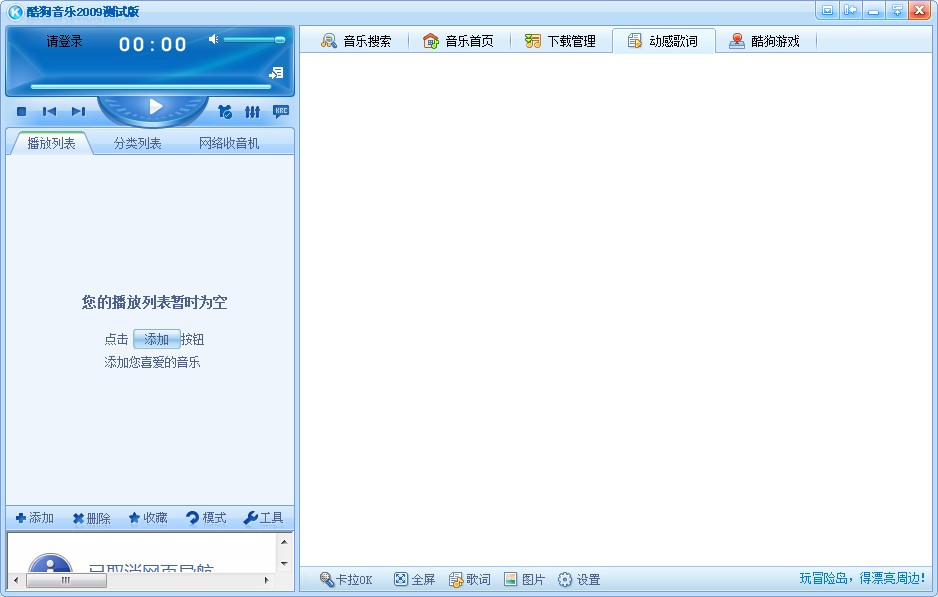Screen dimensions: 938x597
Task: Open the equalizer sliders icon
Action: (x=252, y=111)
